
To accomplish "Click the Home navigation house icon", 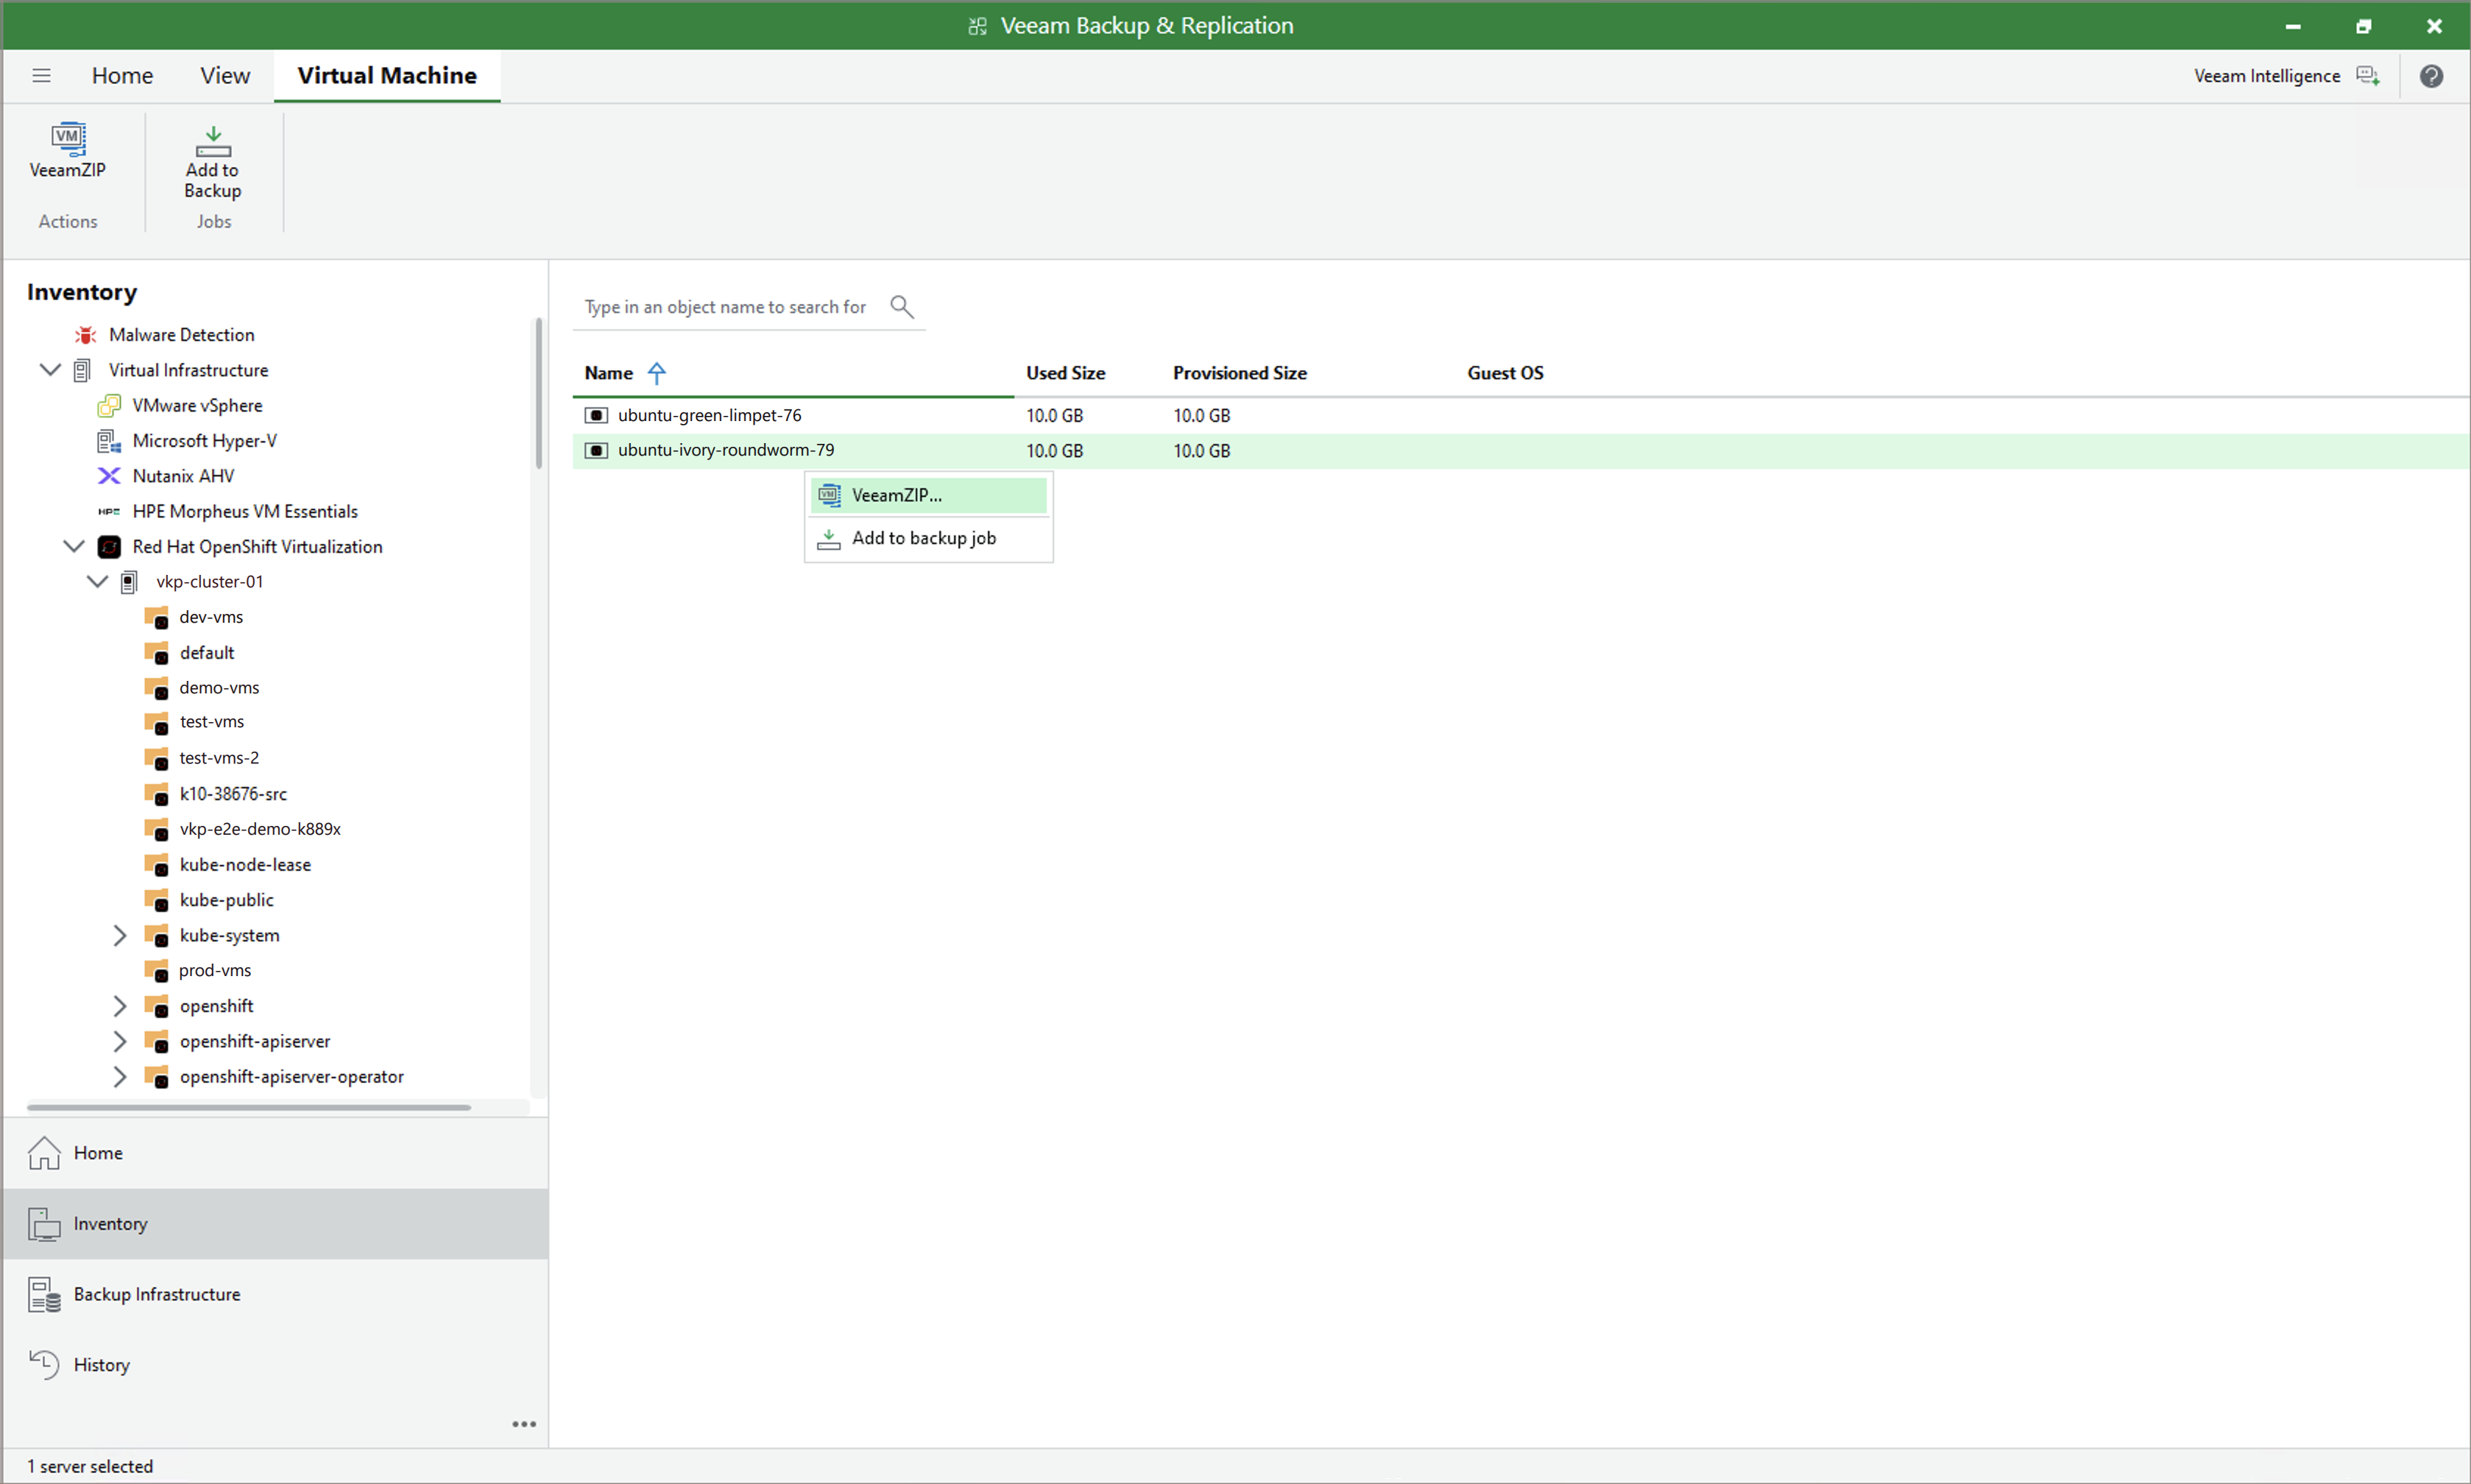I will point(44,1153).
